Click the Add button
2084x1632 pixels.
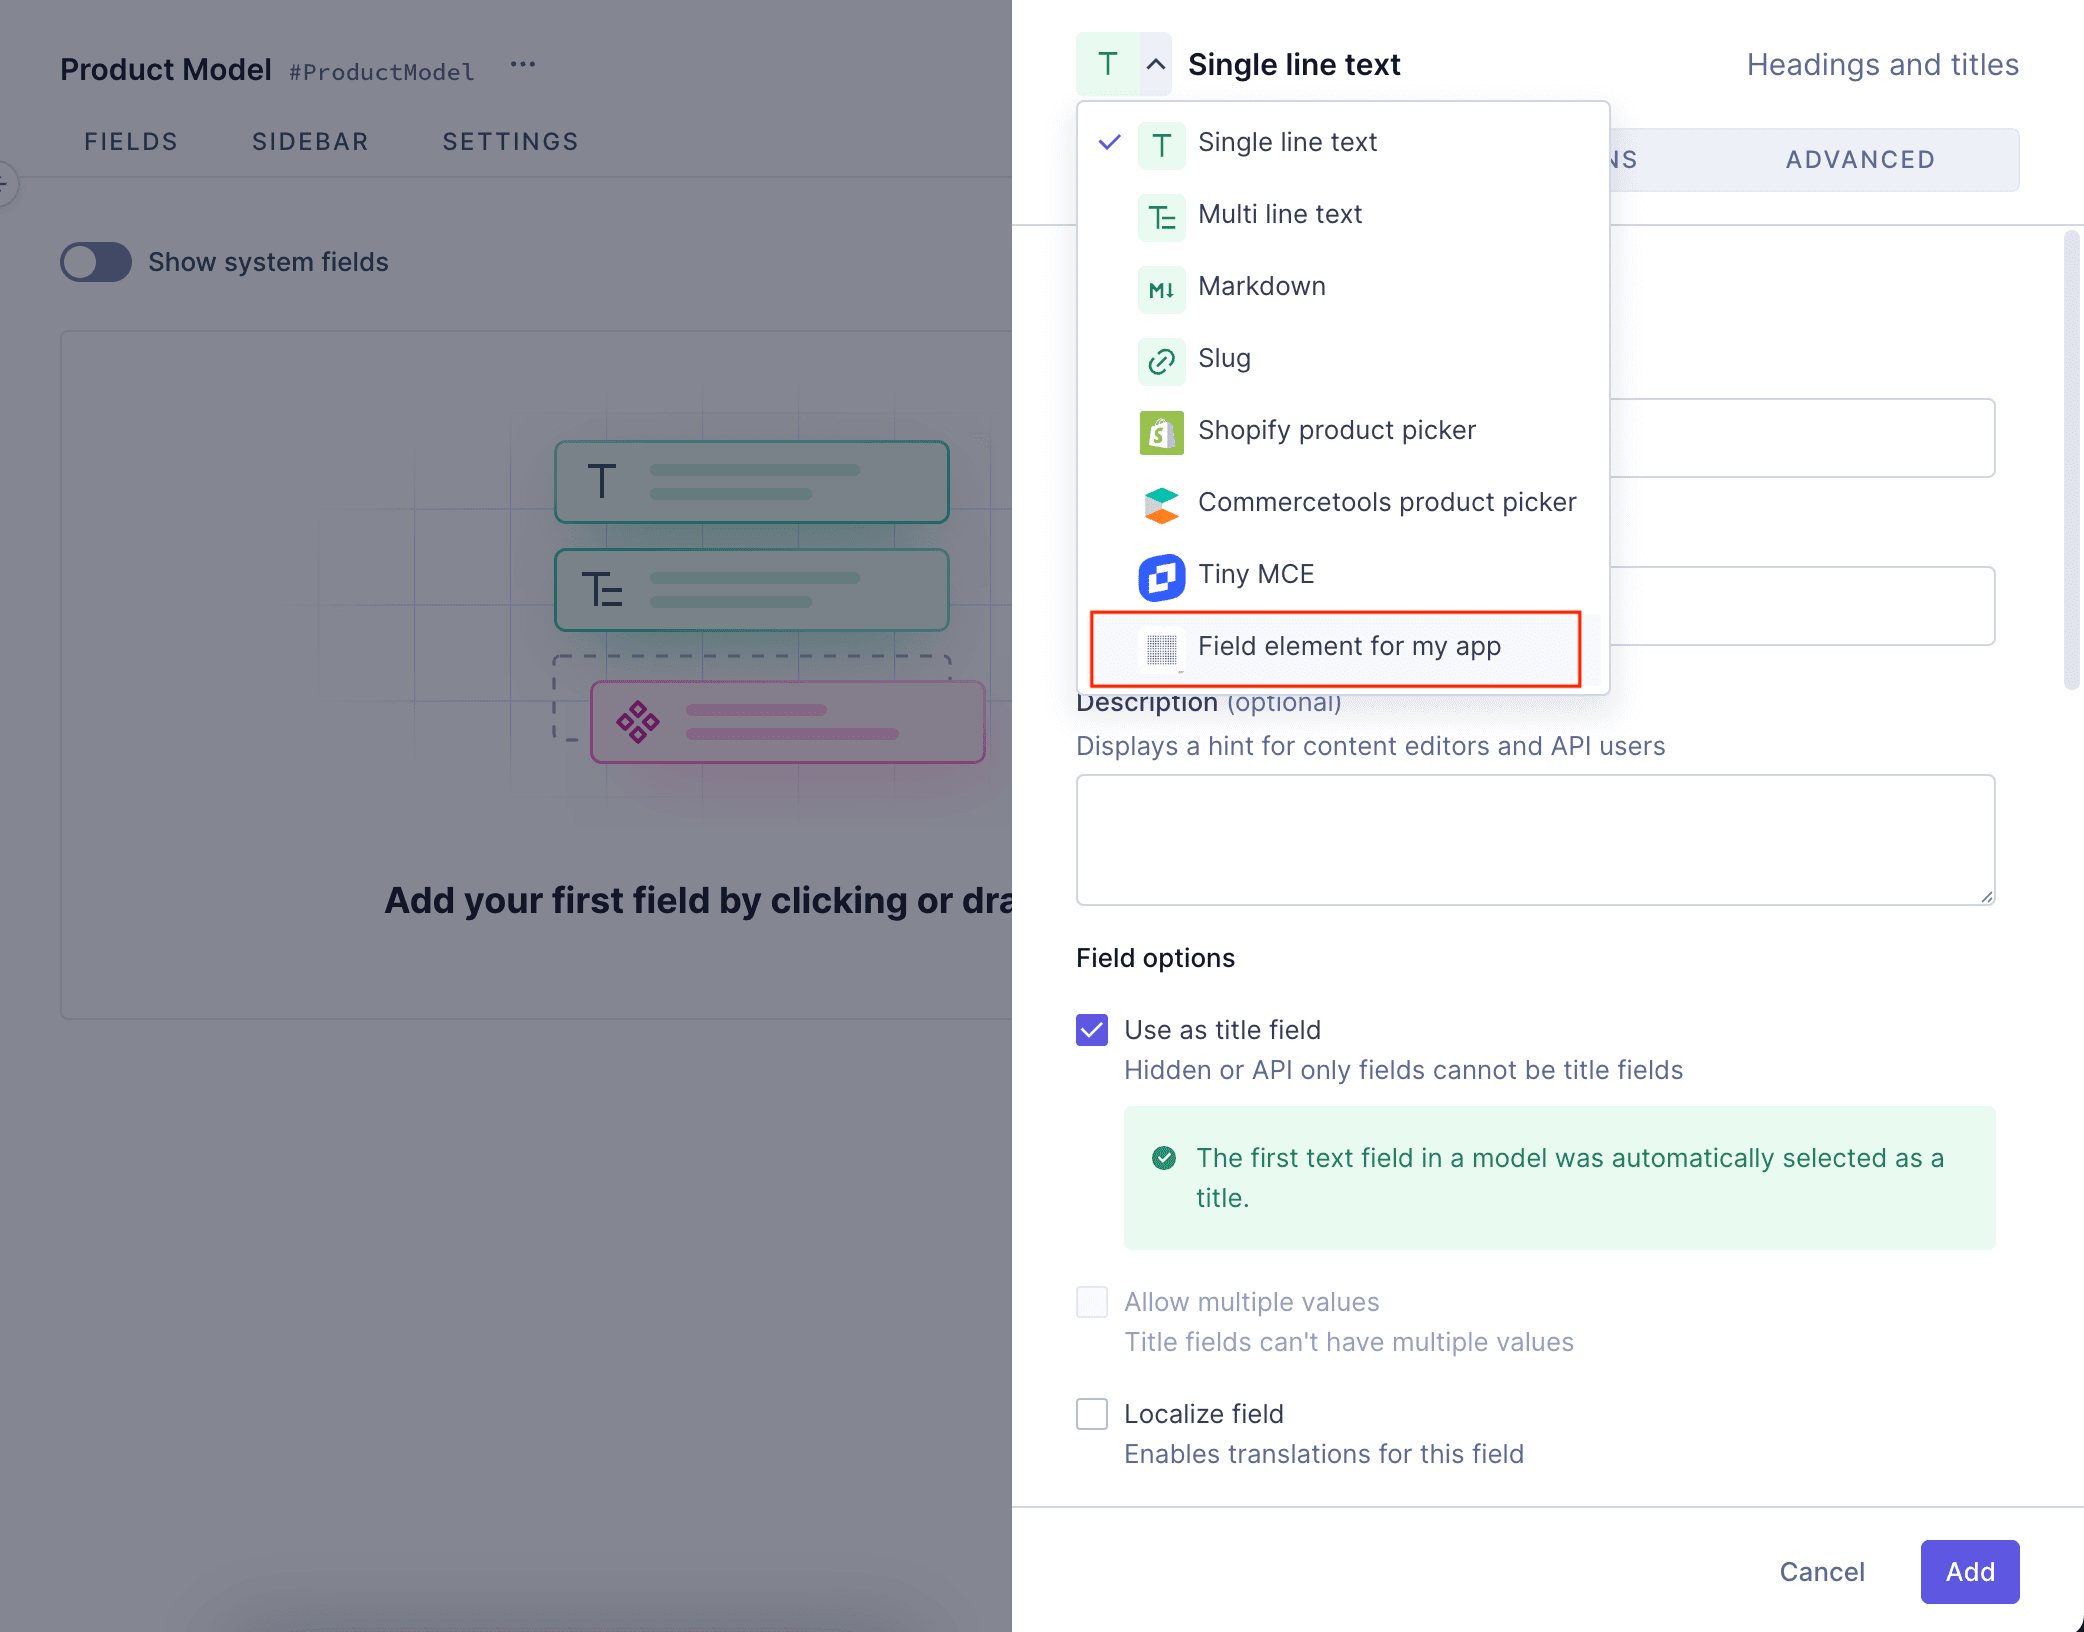click(x=1968, y=1572)
